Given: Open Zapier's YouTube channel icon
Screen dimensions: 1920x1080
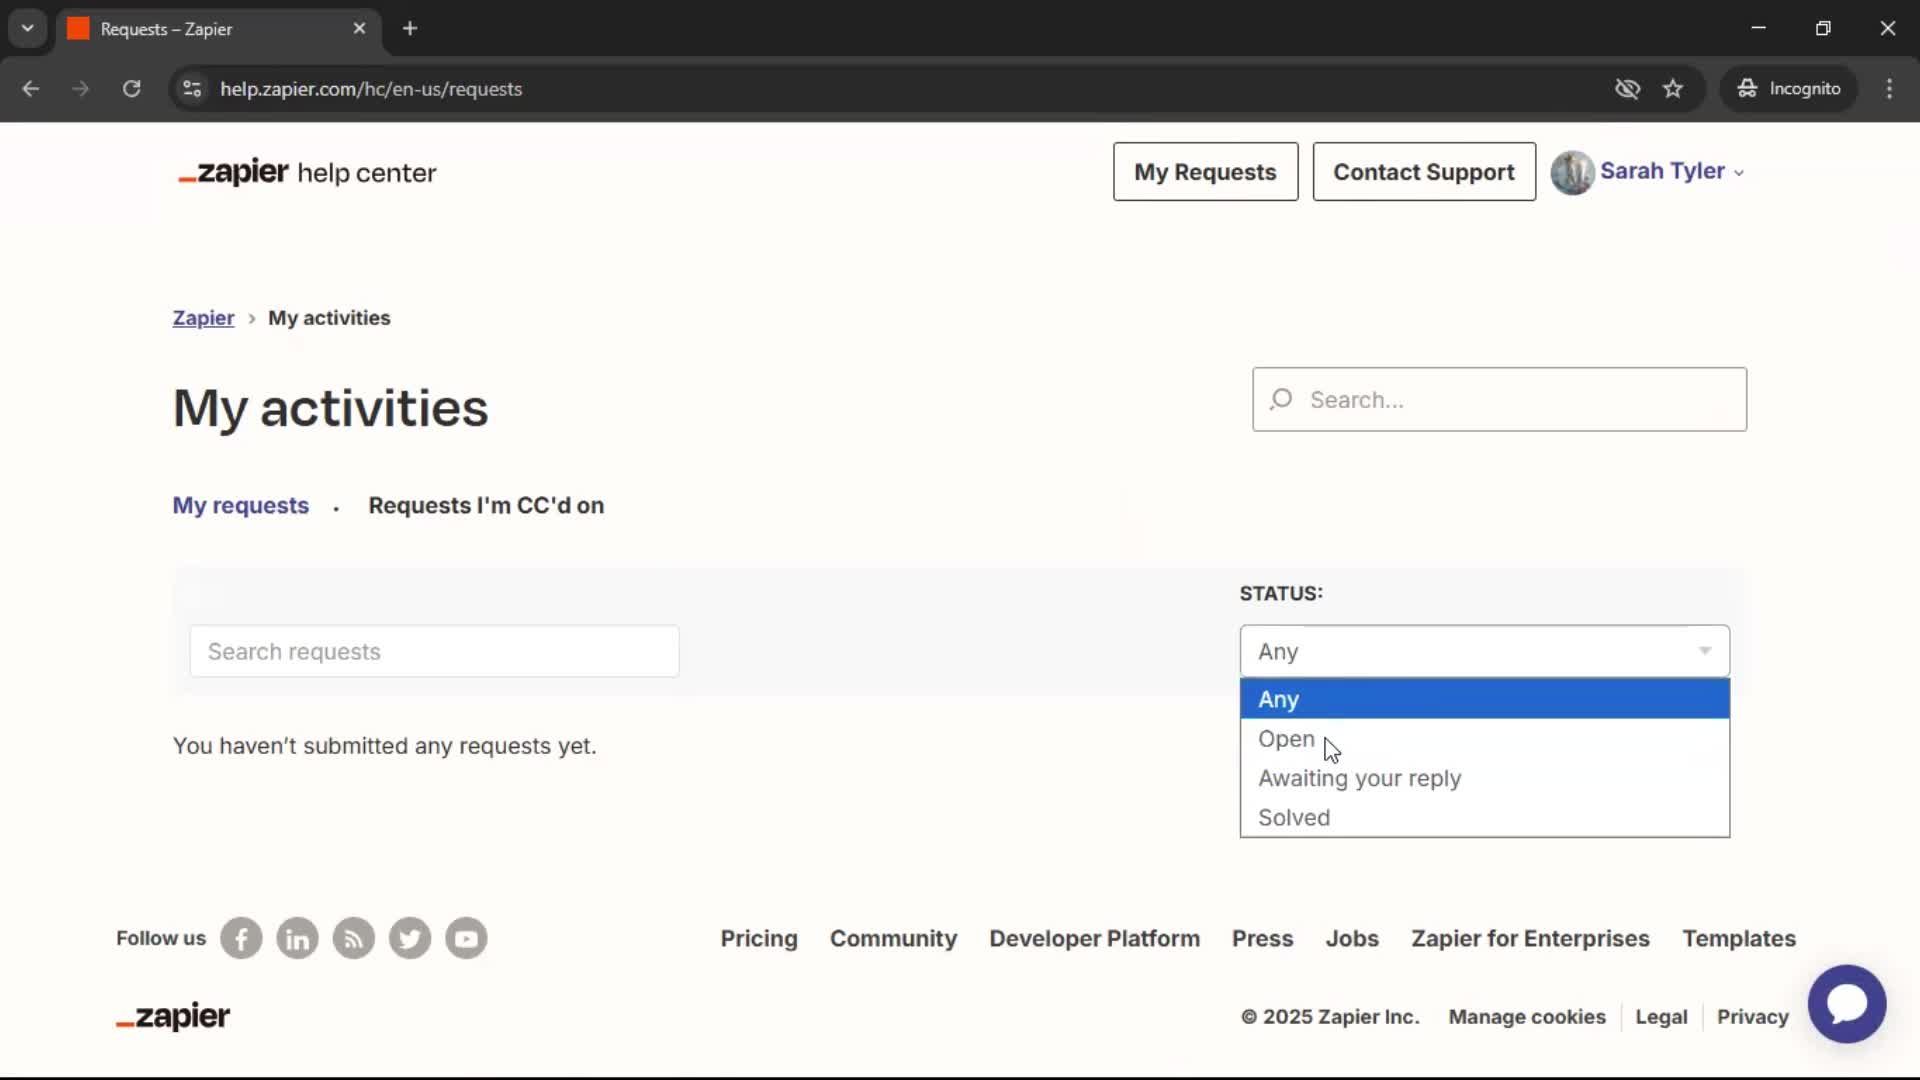Looking at the screenshot, I should click(x=466, y=938).
